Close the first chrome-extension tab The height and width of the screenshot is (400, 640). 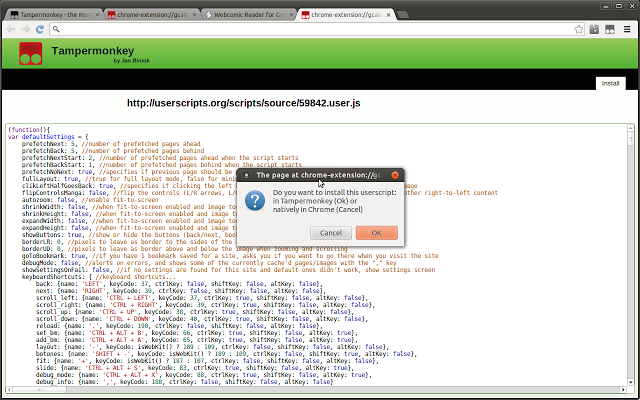coord(194,15)
